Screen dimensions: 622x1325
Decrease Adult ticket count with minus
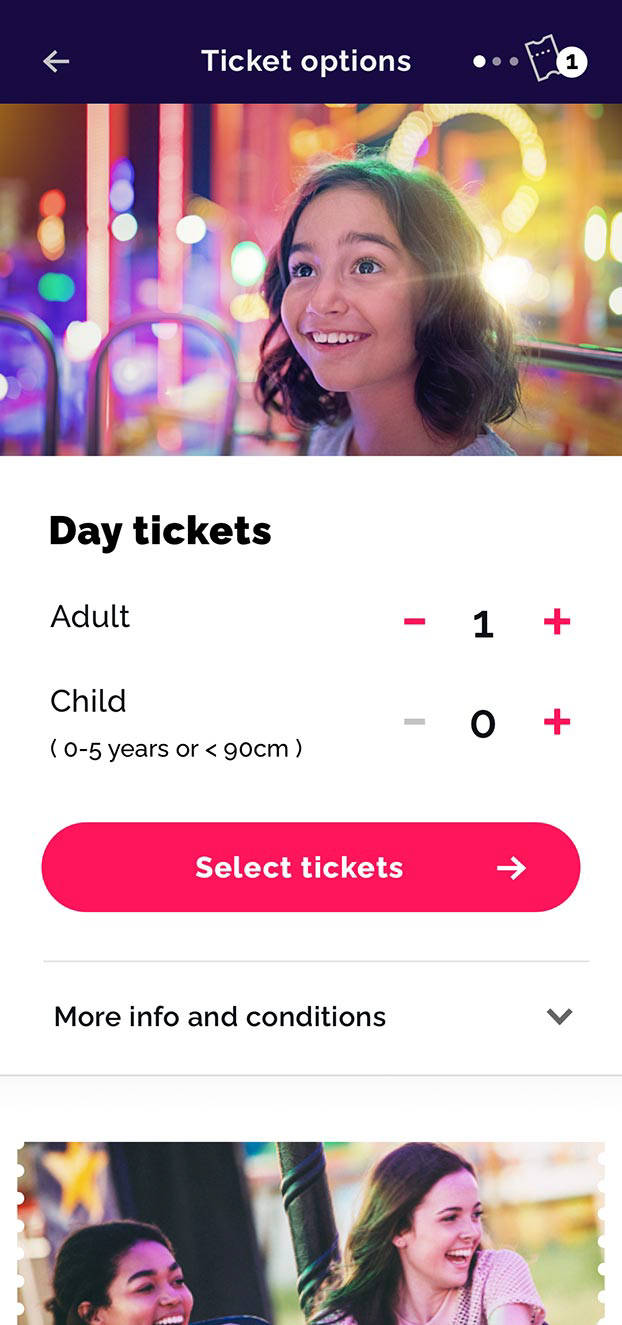414,622
